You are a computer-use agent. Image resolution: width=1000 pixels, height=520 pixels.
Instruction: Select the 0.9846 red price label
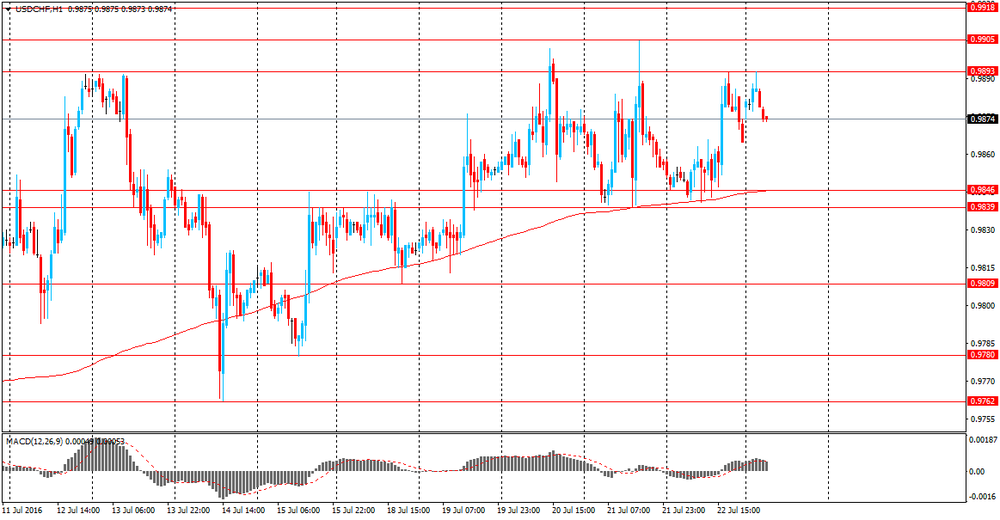click(982, 190)
